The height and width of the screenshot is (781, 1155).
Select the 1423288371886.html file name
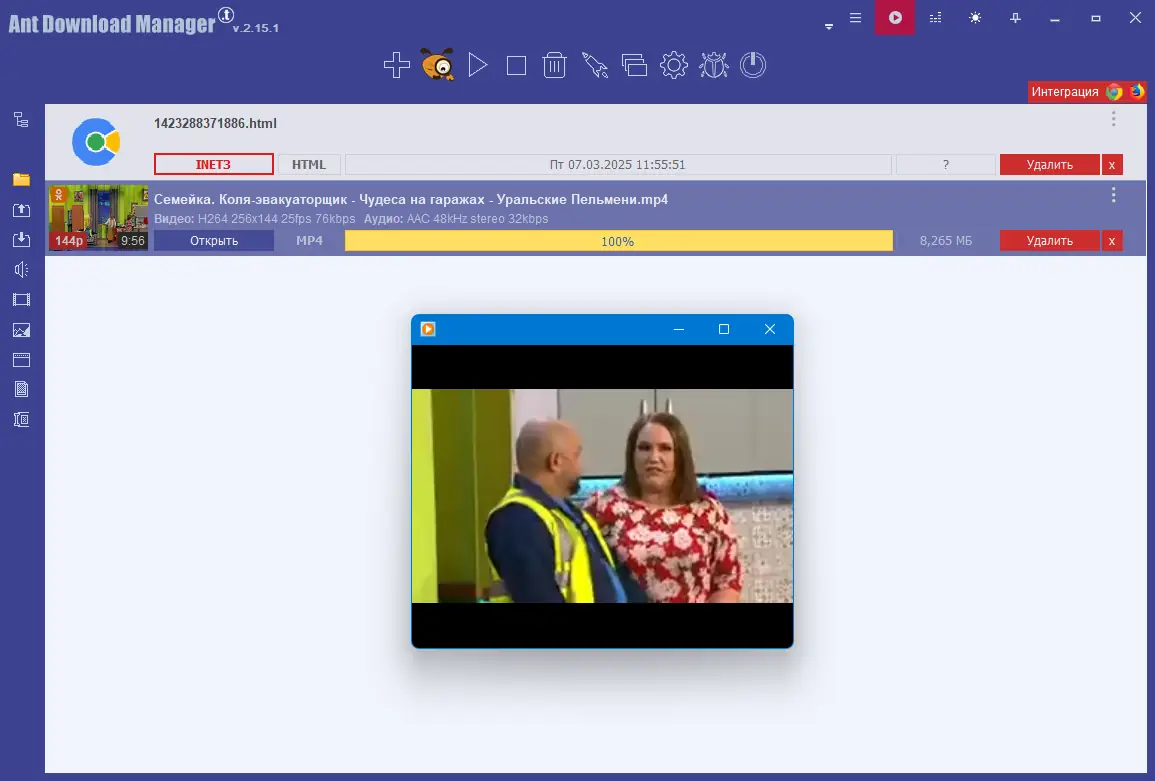pyautogui.click(x=215, y=123)
